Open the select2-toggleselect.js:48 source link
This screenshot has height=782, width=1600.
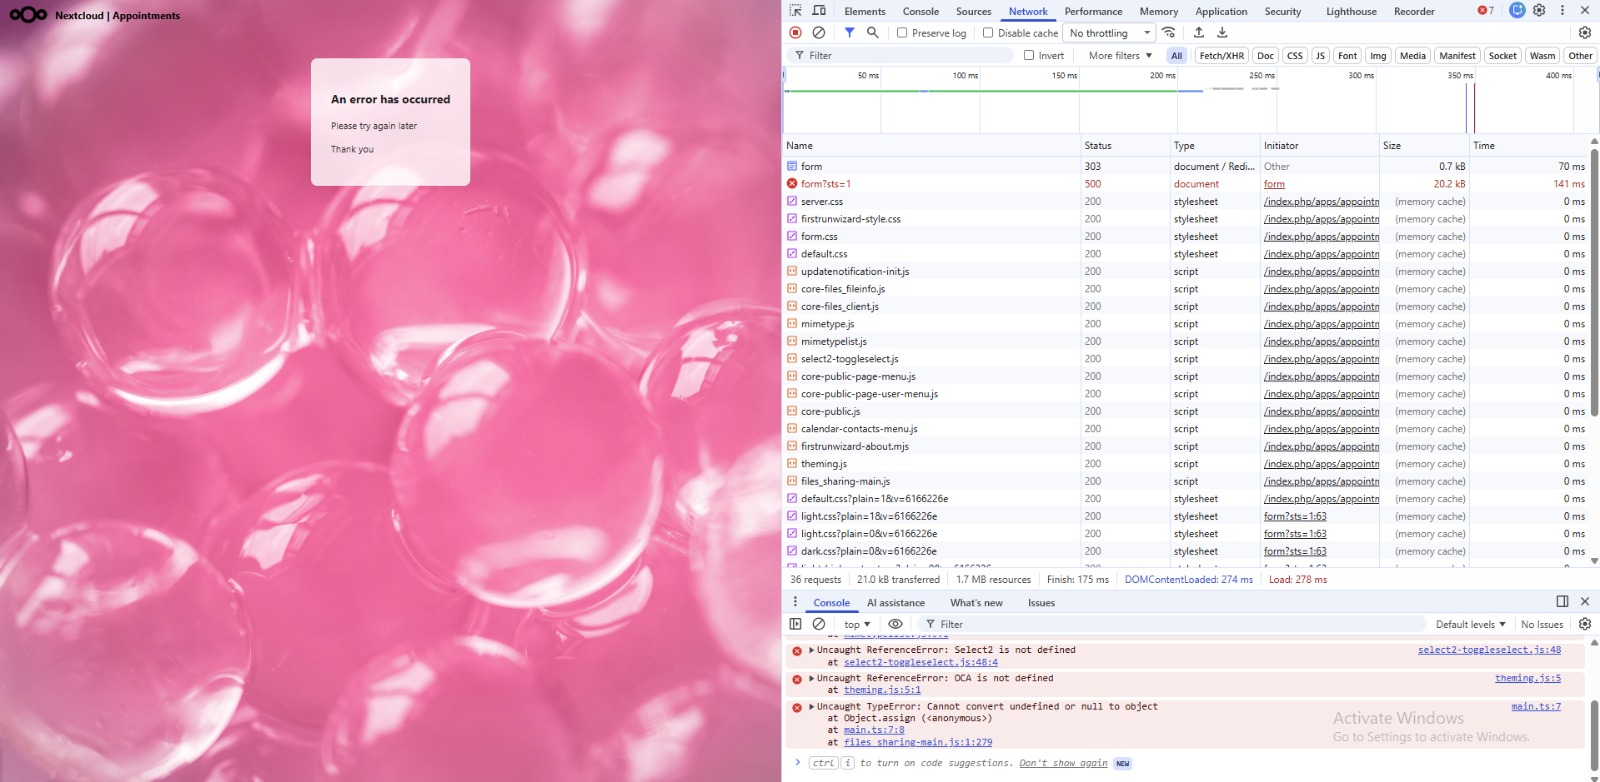tap(1488, 650)
